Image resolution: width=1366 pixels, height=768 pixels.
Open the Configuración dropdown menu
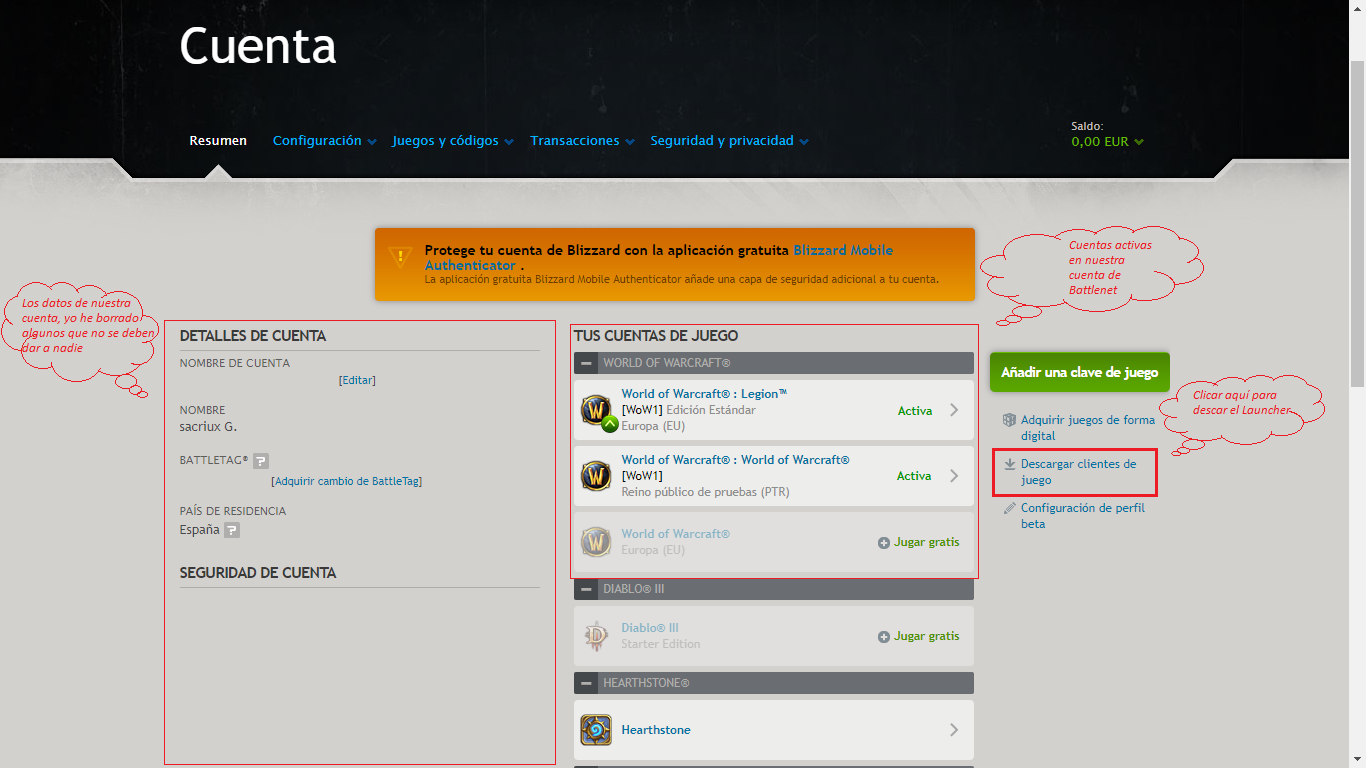pyautogui.click(x=325, y=141)
